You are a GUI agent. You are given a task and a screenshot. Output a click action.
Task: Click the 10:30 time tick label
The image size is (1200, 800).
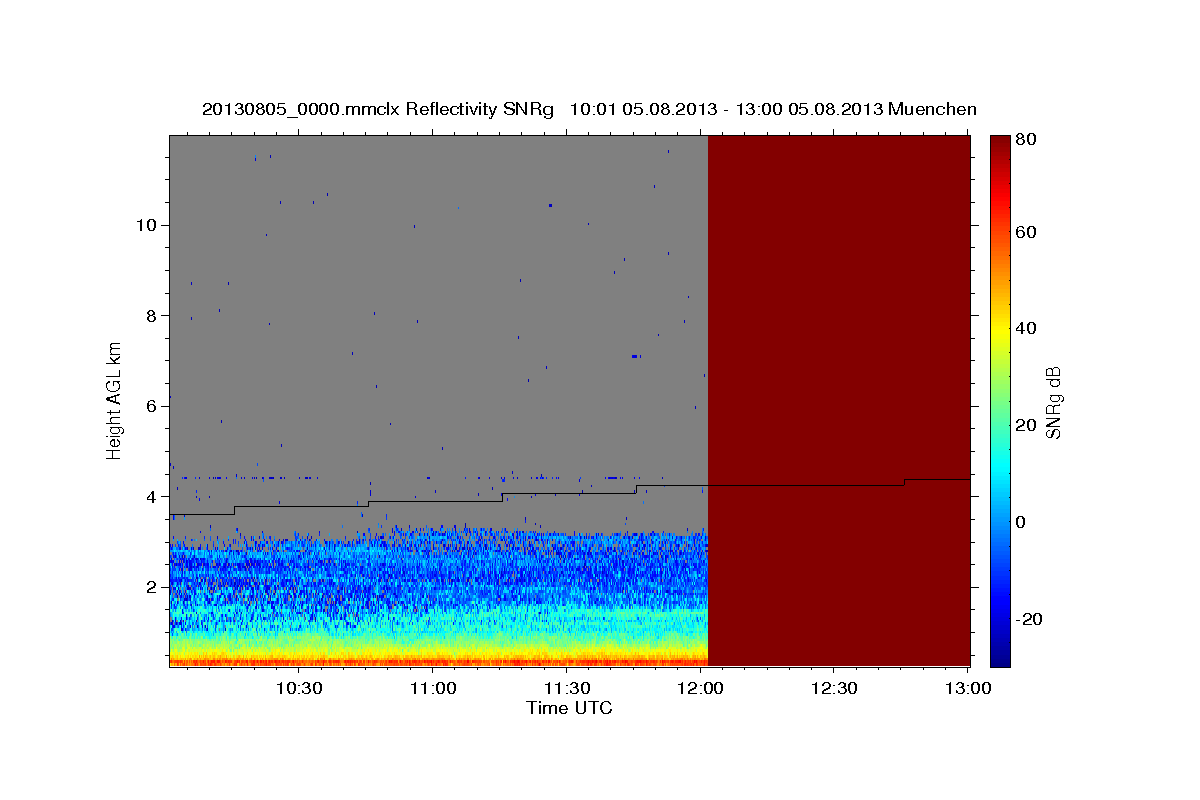point(299,689)
